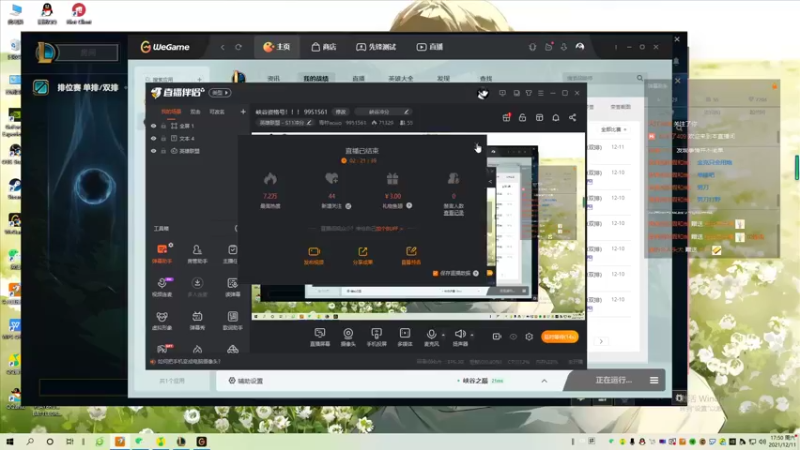Click 发布视频 in the stream-ended dialog
The image size is (800, 450).
coord(314,256)
